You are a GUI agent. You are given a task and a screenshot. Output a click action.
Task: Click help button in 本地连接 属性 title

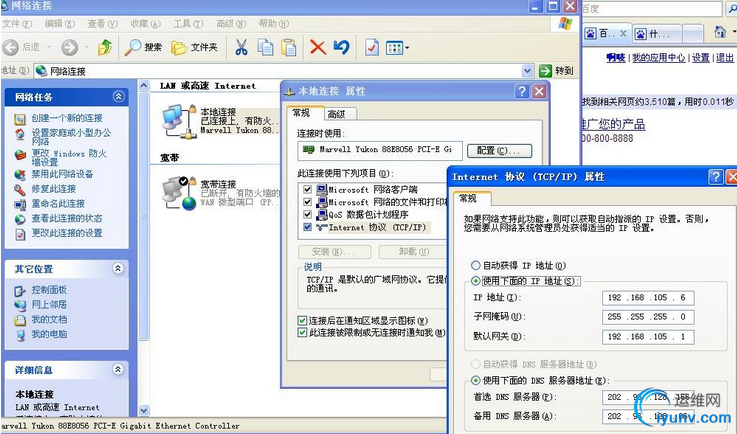pyautogui.click(x=522, y=91)
